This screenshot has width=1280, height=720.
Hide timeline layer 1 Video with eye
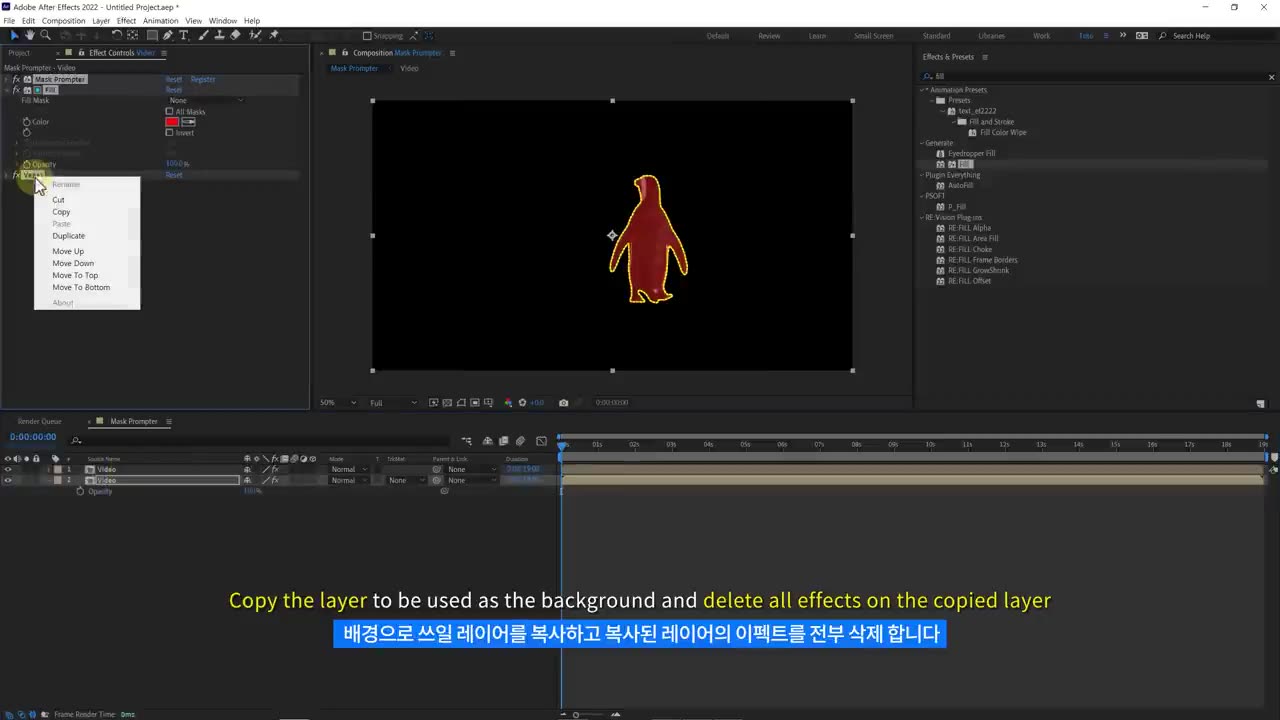coord(8,469)
